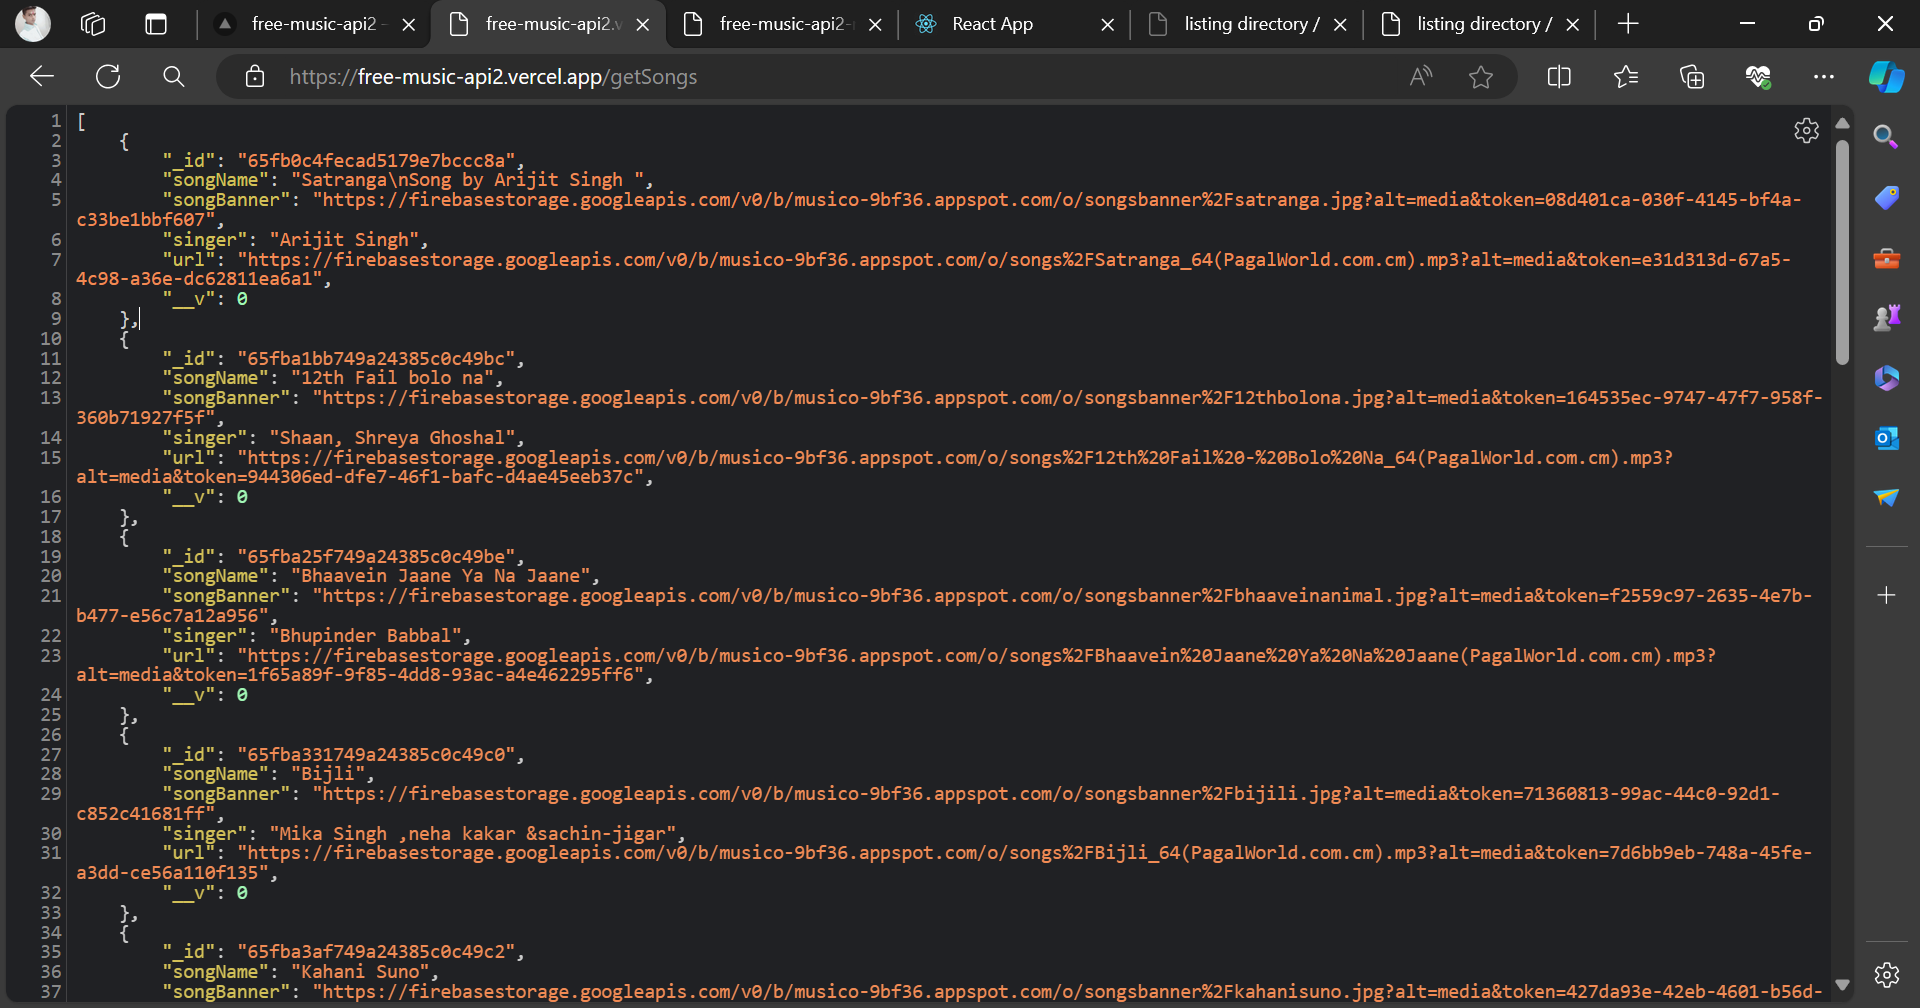Click _id value 65fba1bb749a24385c0c49bc

pyautogui.click(x=376, y=358)
